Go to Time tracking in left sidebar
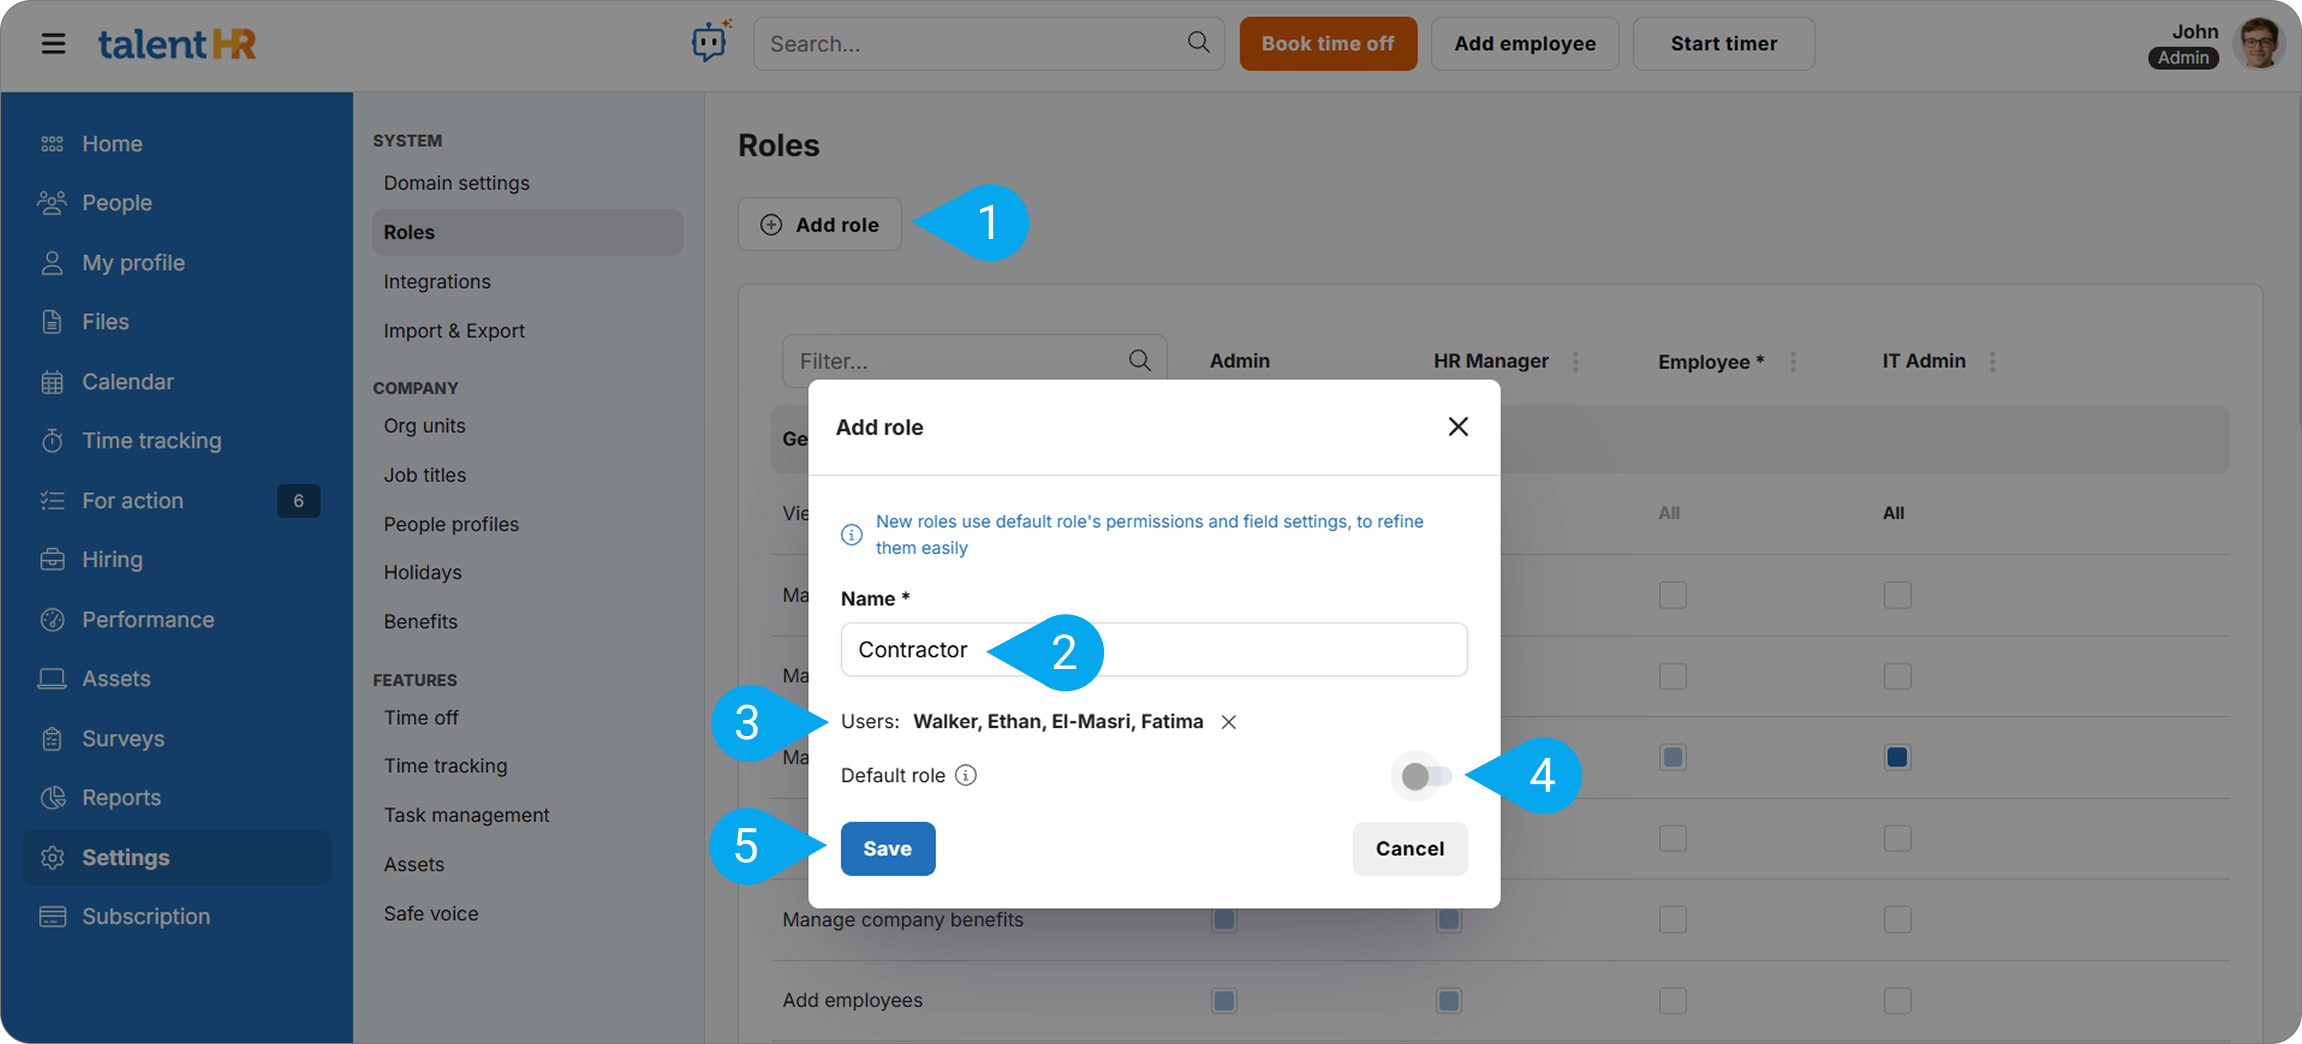 [151, 441]
